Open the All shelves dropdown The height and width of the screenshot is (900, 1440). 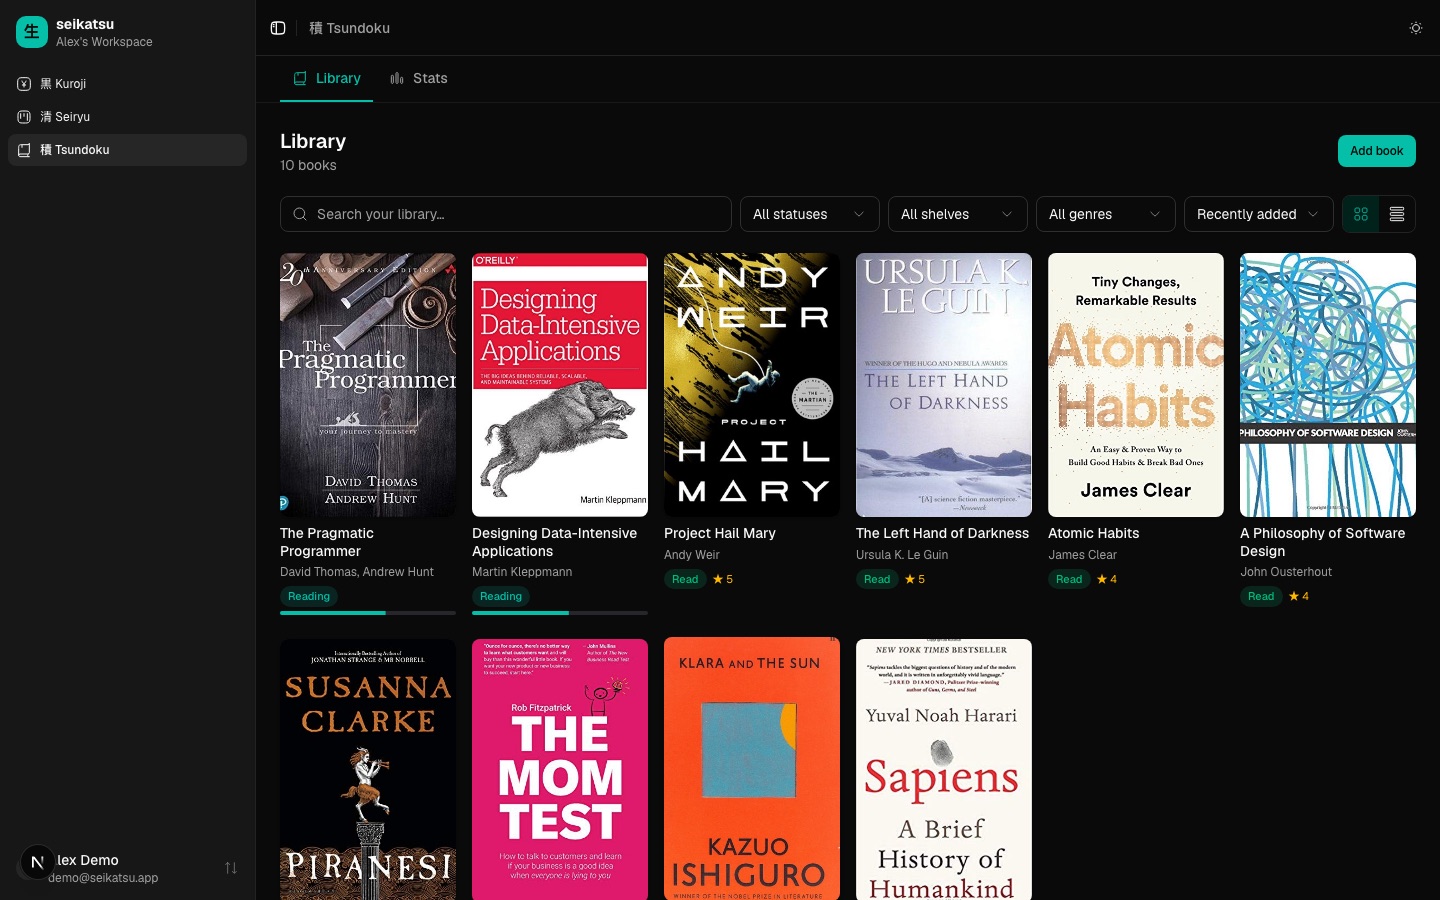click(958, 214)
